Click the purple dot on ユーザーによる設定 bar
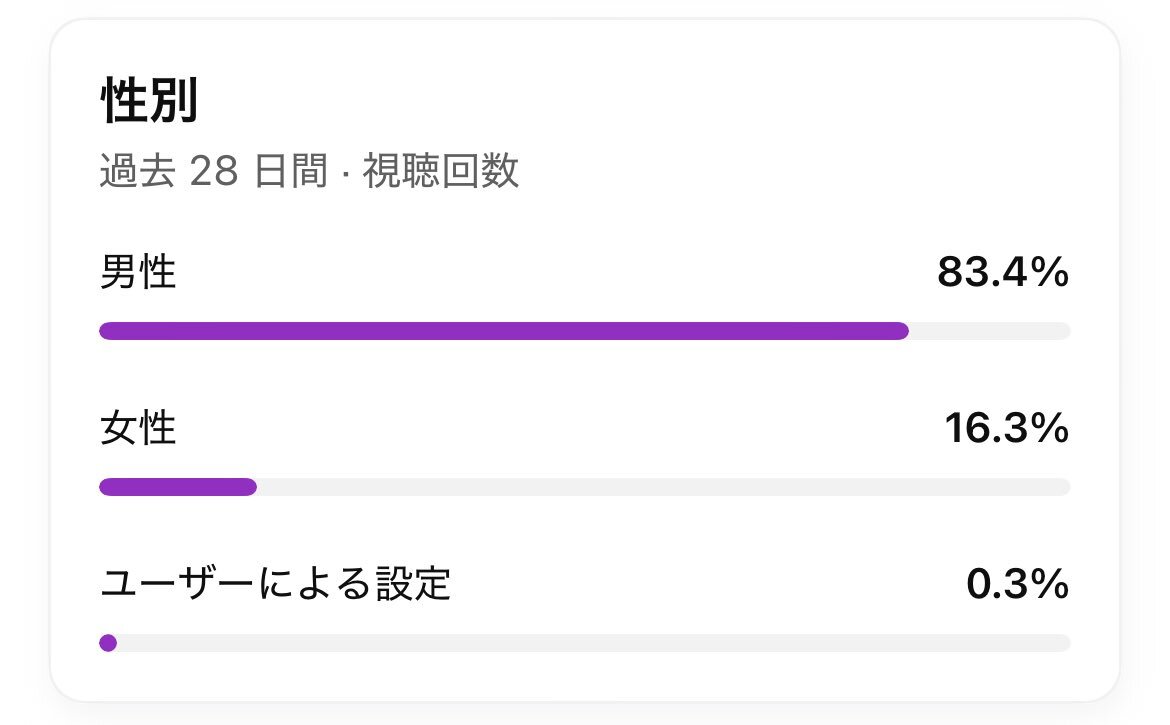1170x725 pixels. point(108,643)
